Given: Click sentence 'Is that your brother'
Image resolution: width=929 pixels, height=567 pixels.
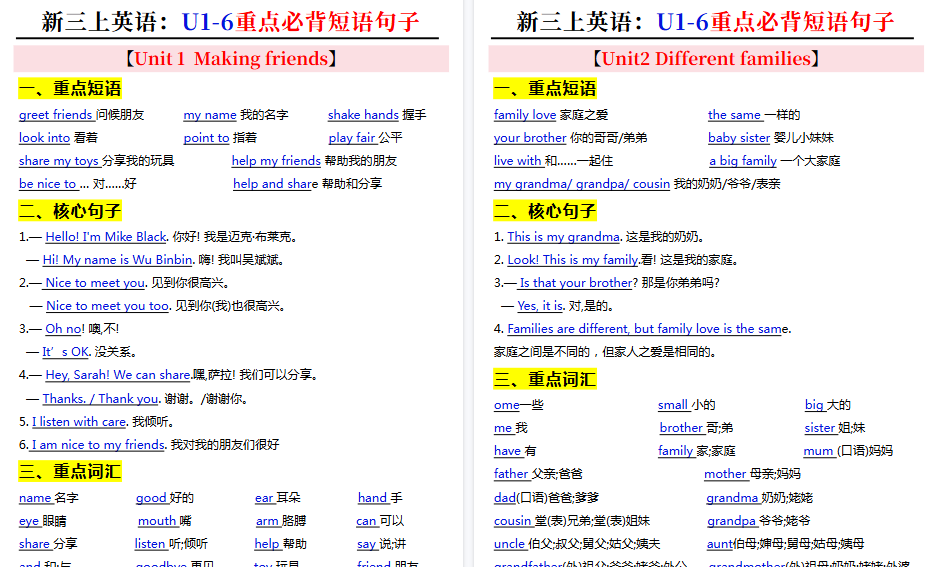Looking at the screenshot, I should coord(576,283).
